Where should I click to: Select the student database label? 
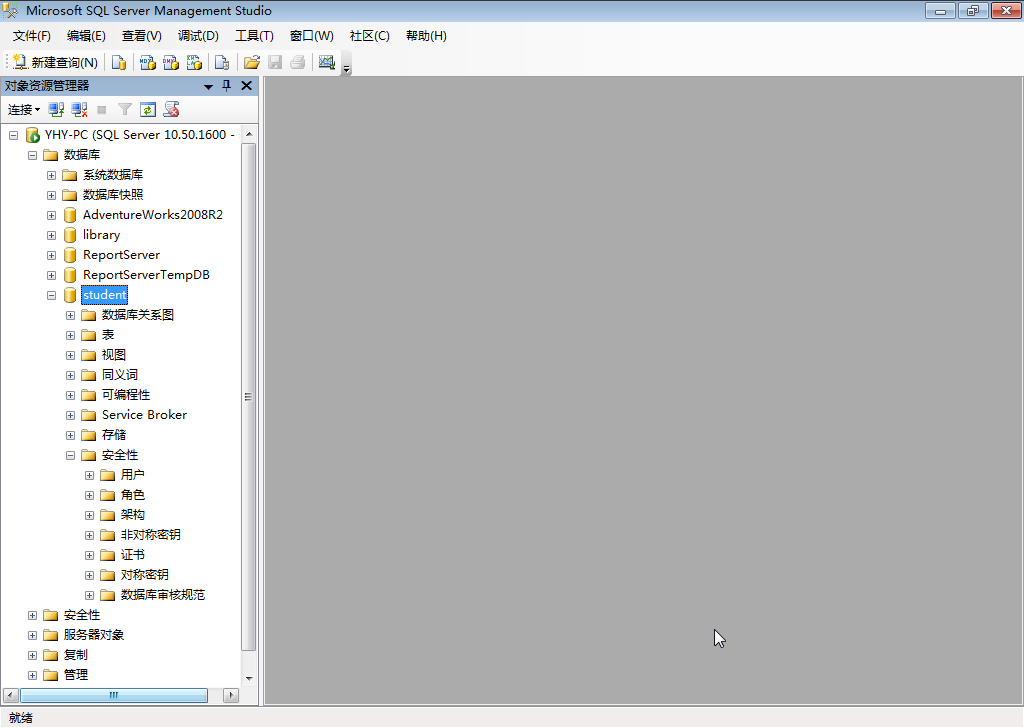click(104, 295)
